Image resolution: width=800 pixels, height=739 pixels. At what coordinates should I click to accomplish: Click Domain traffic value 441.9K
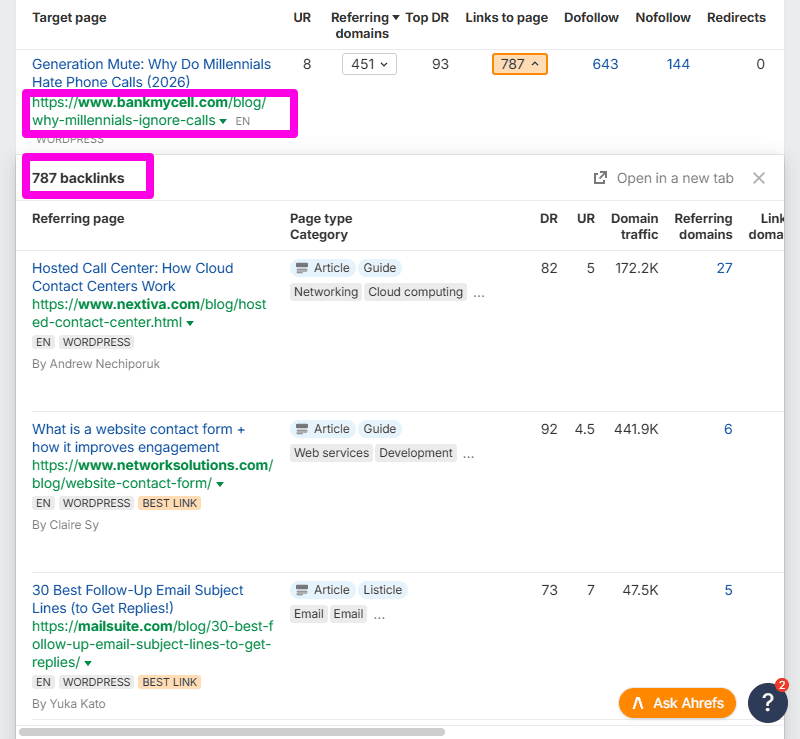pos(636,429)
